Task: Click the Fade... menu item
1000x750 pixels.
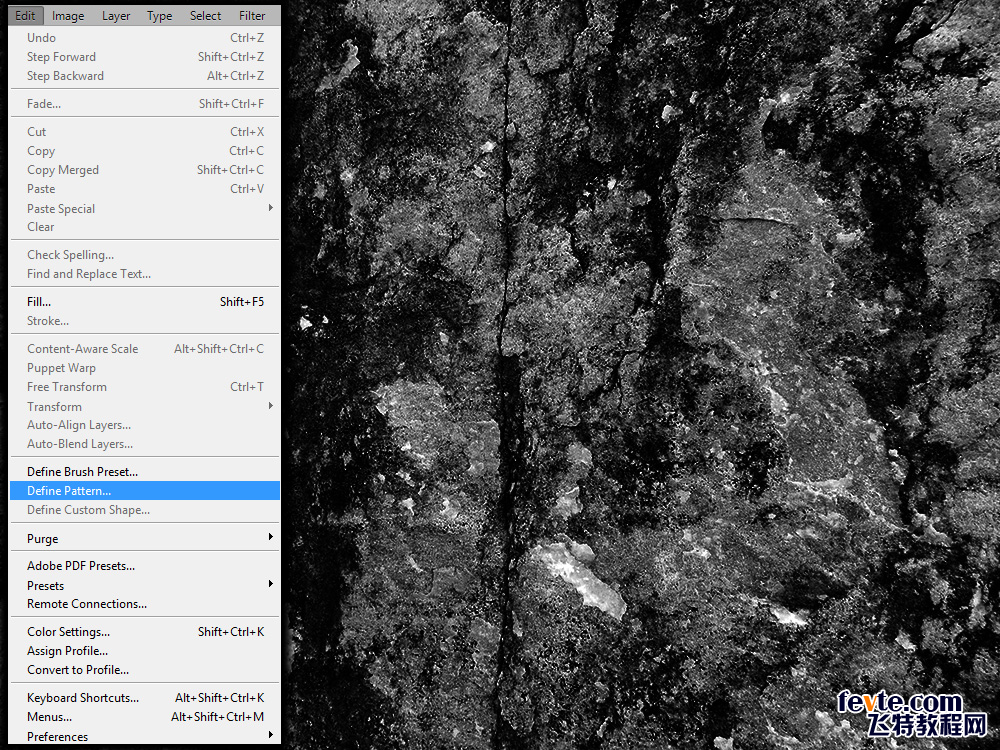Action: [x=145, y=104]
